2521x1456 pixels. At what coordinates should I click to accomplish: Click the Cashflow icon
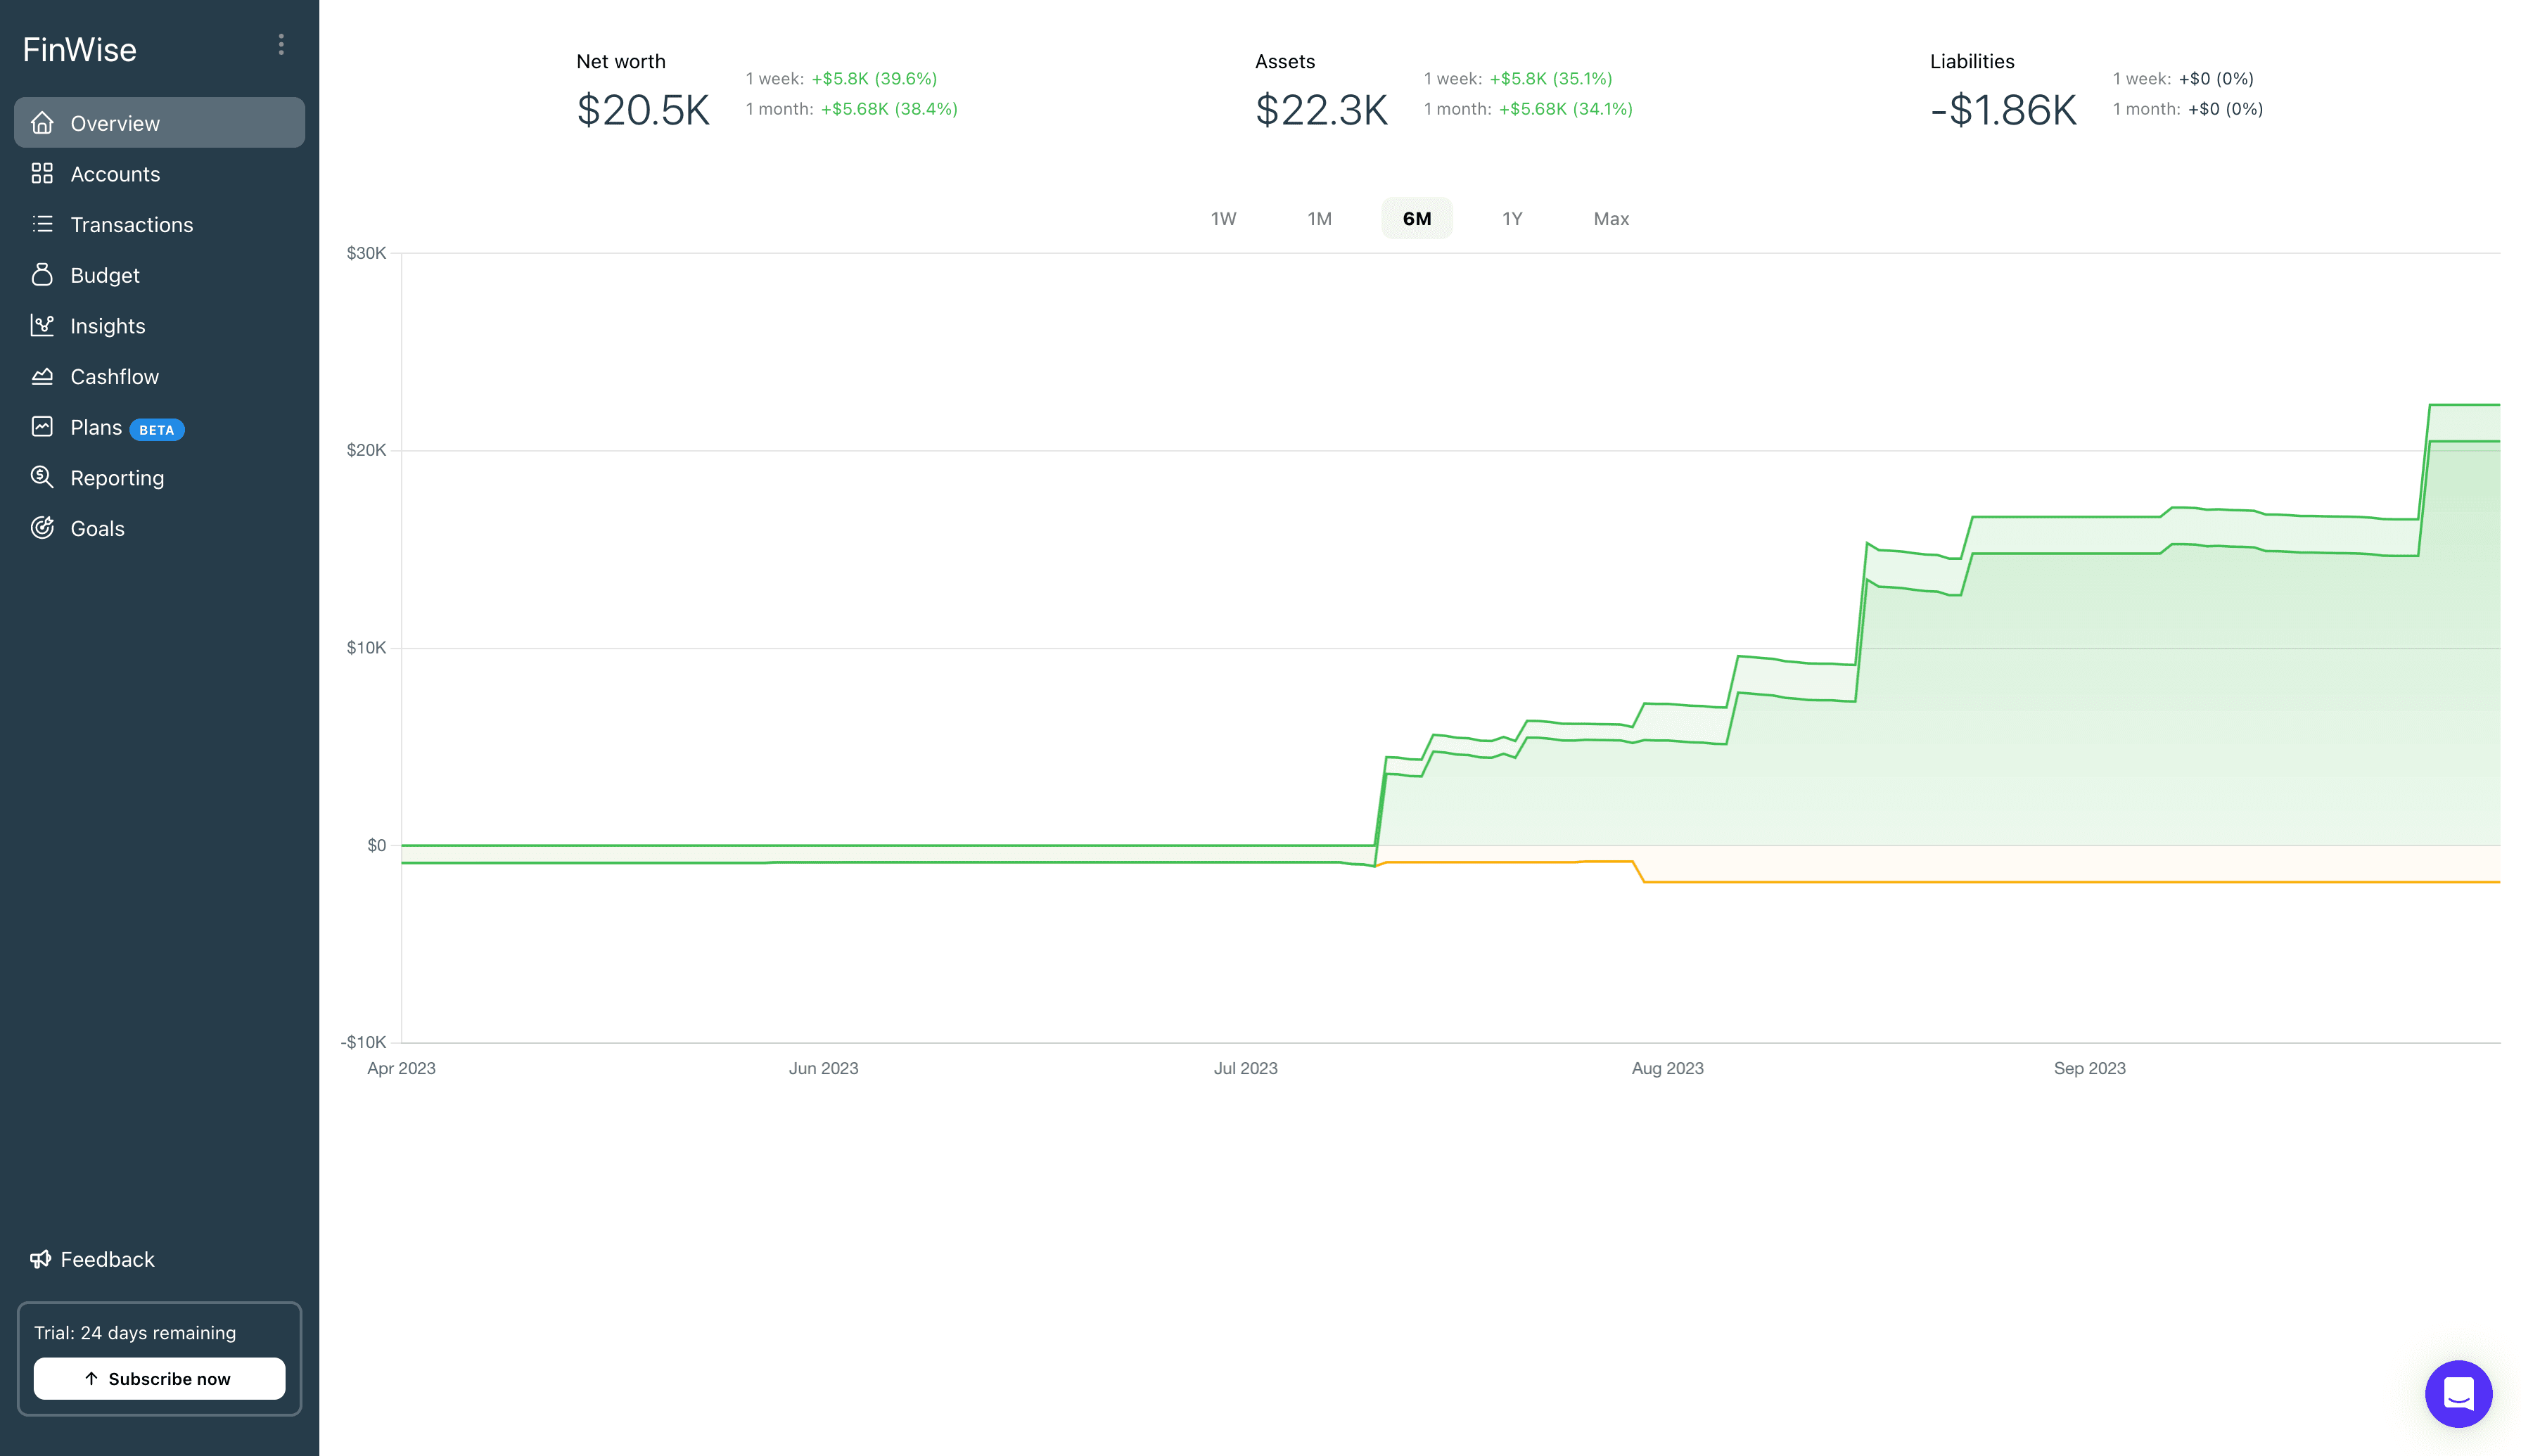42,376
